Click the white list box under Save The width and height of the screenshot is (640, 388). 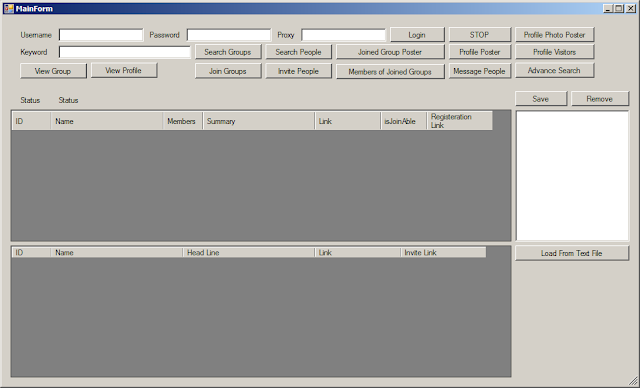pyautogui.click(x=572, y=176)
